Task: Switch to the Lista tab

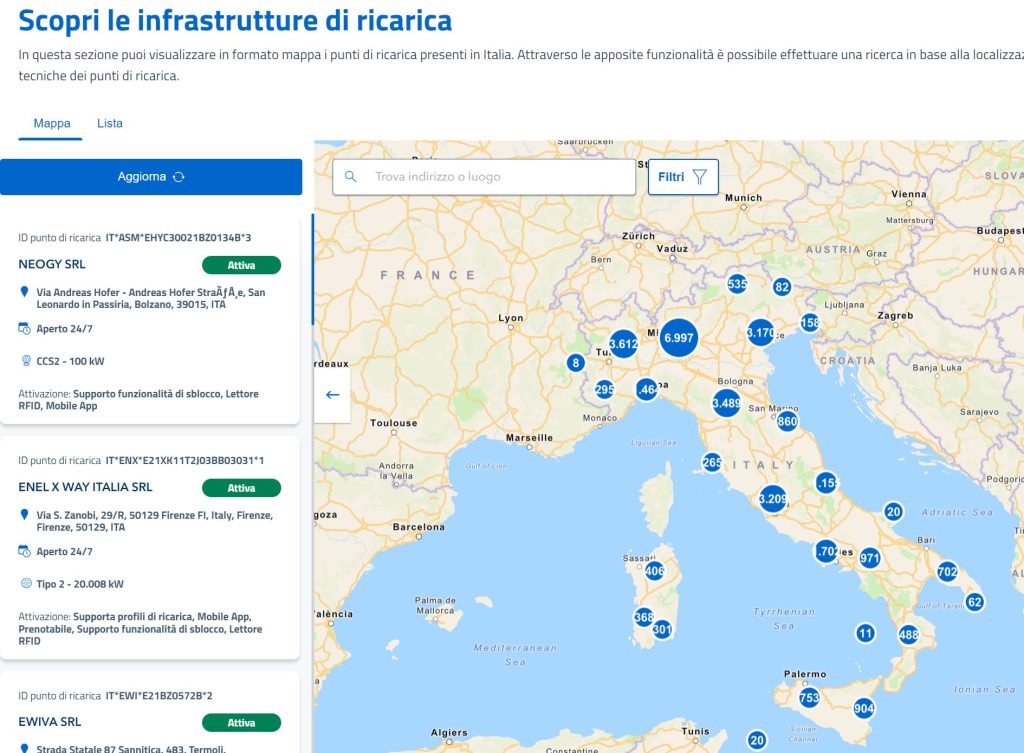Action: coord(110,123)
